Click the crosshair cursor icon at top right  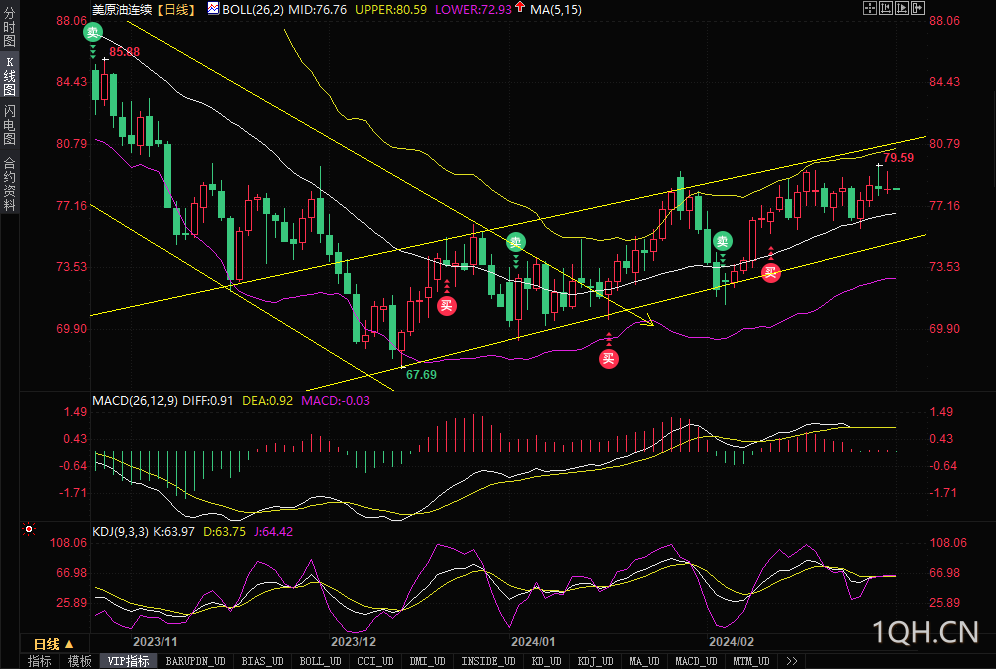tap(870, 8)
